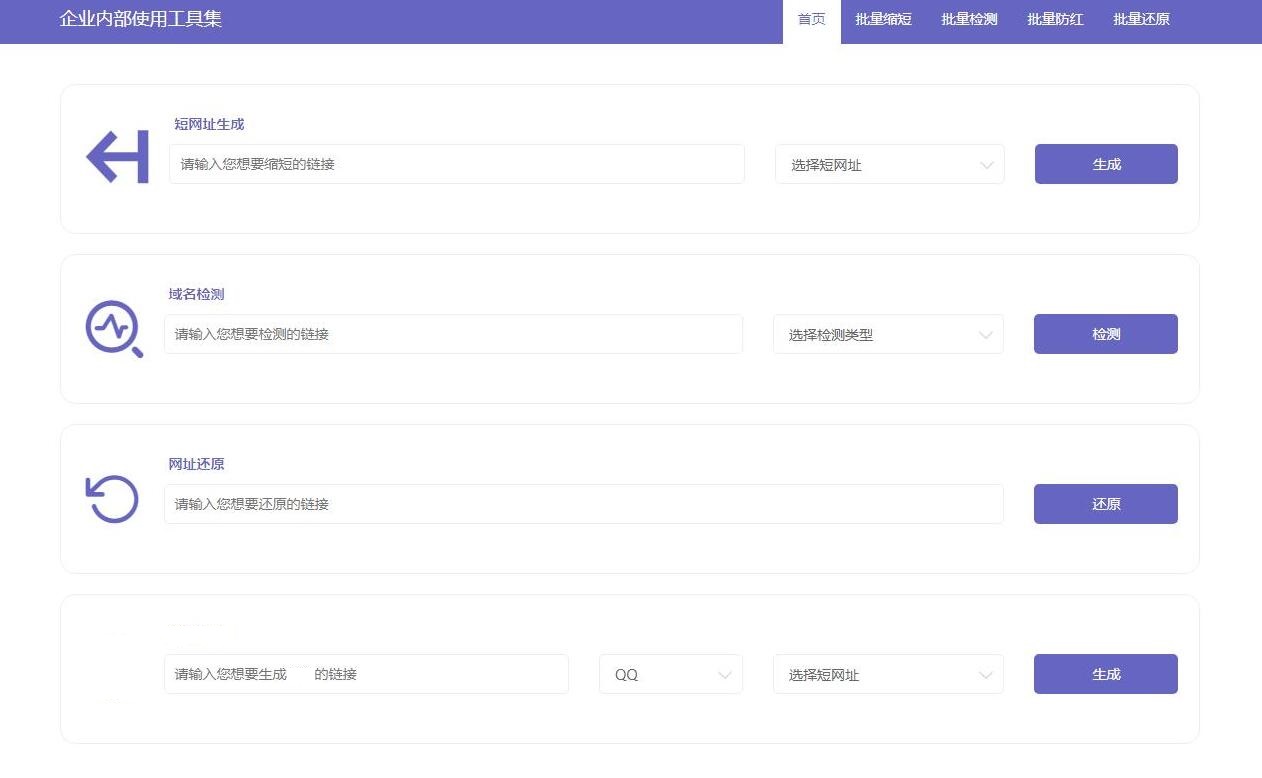Viewport: 1262px width, 778px height.
Task: Expand the QQ platform dropdown
Action: [x=670, y=675]
